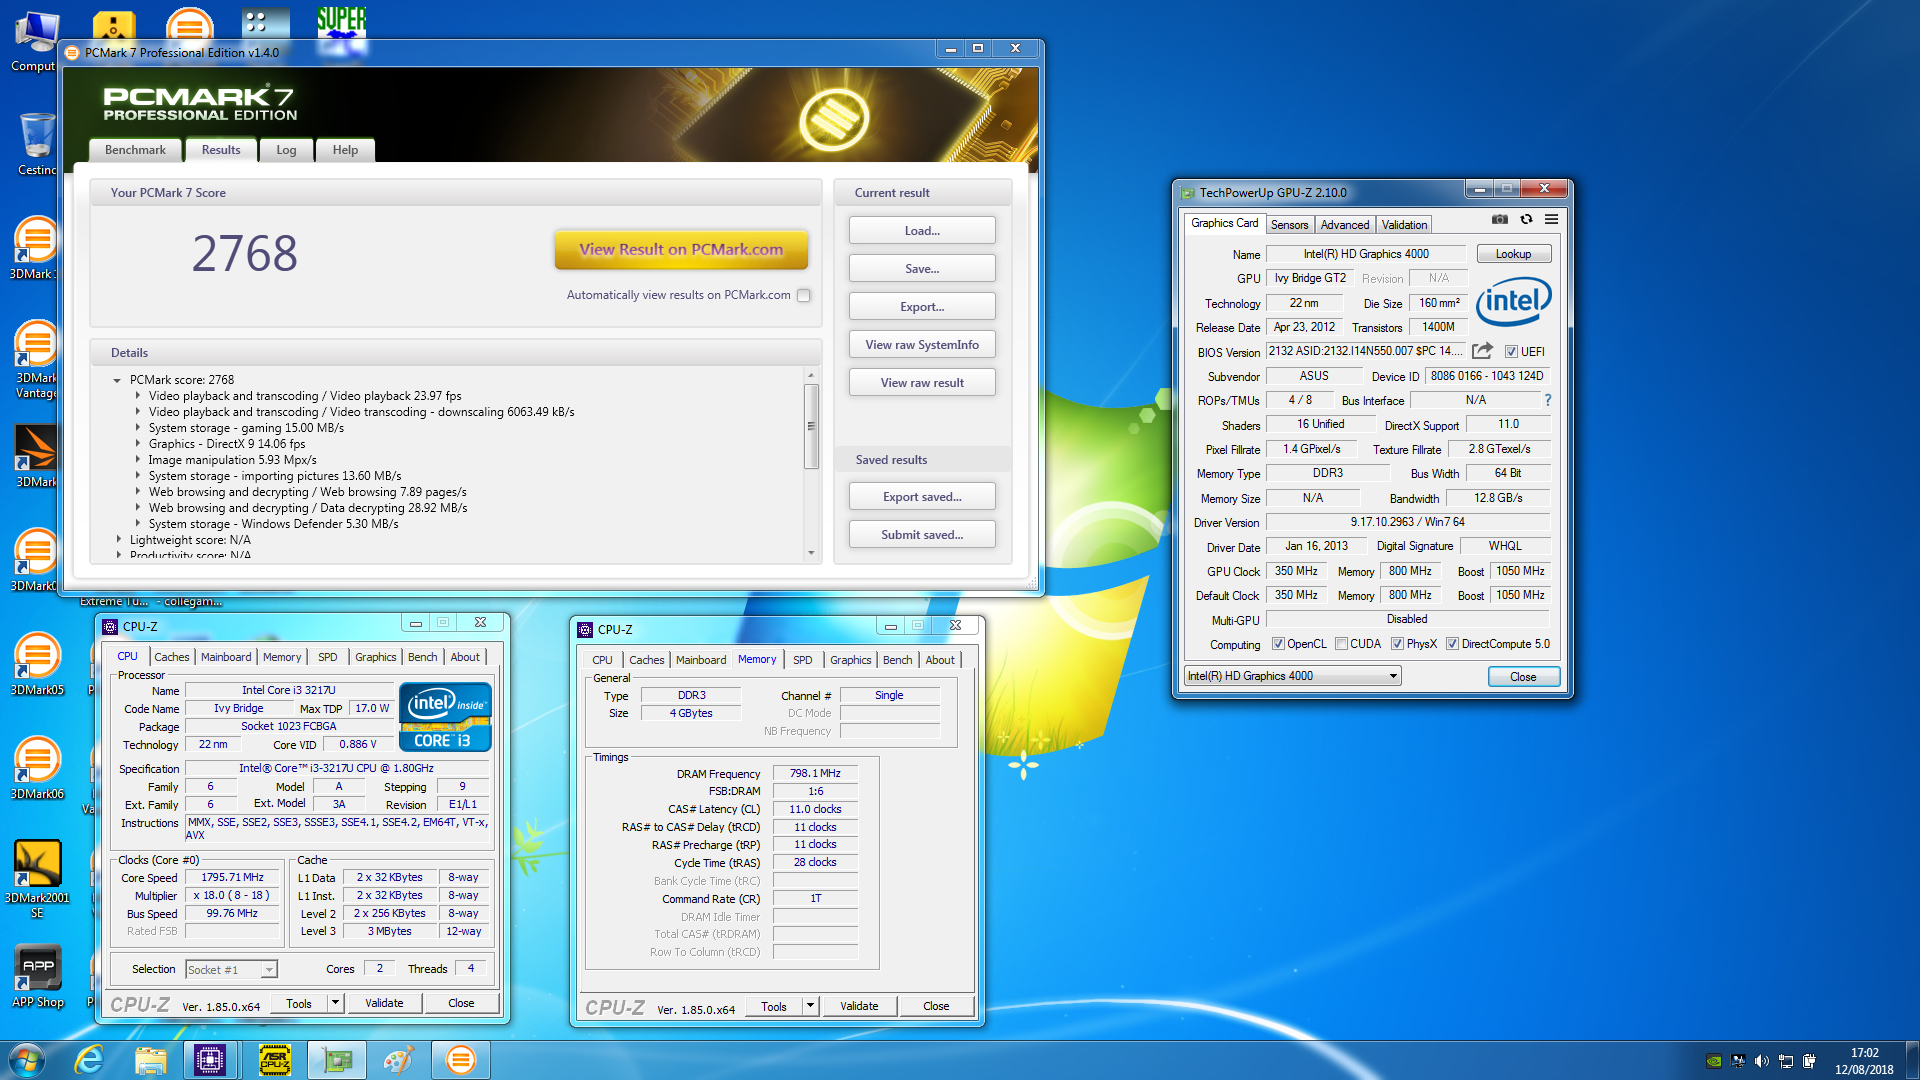Image resolution: width=1920 pixels, height=1080 pixels.
Task: Click the Intel logo in GPU-Z
Action: click(1513, 301)
